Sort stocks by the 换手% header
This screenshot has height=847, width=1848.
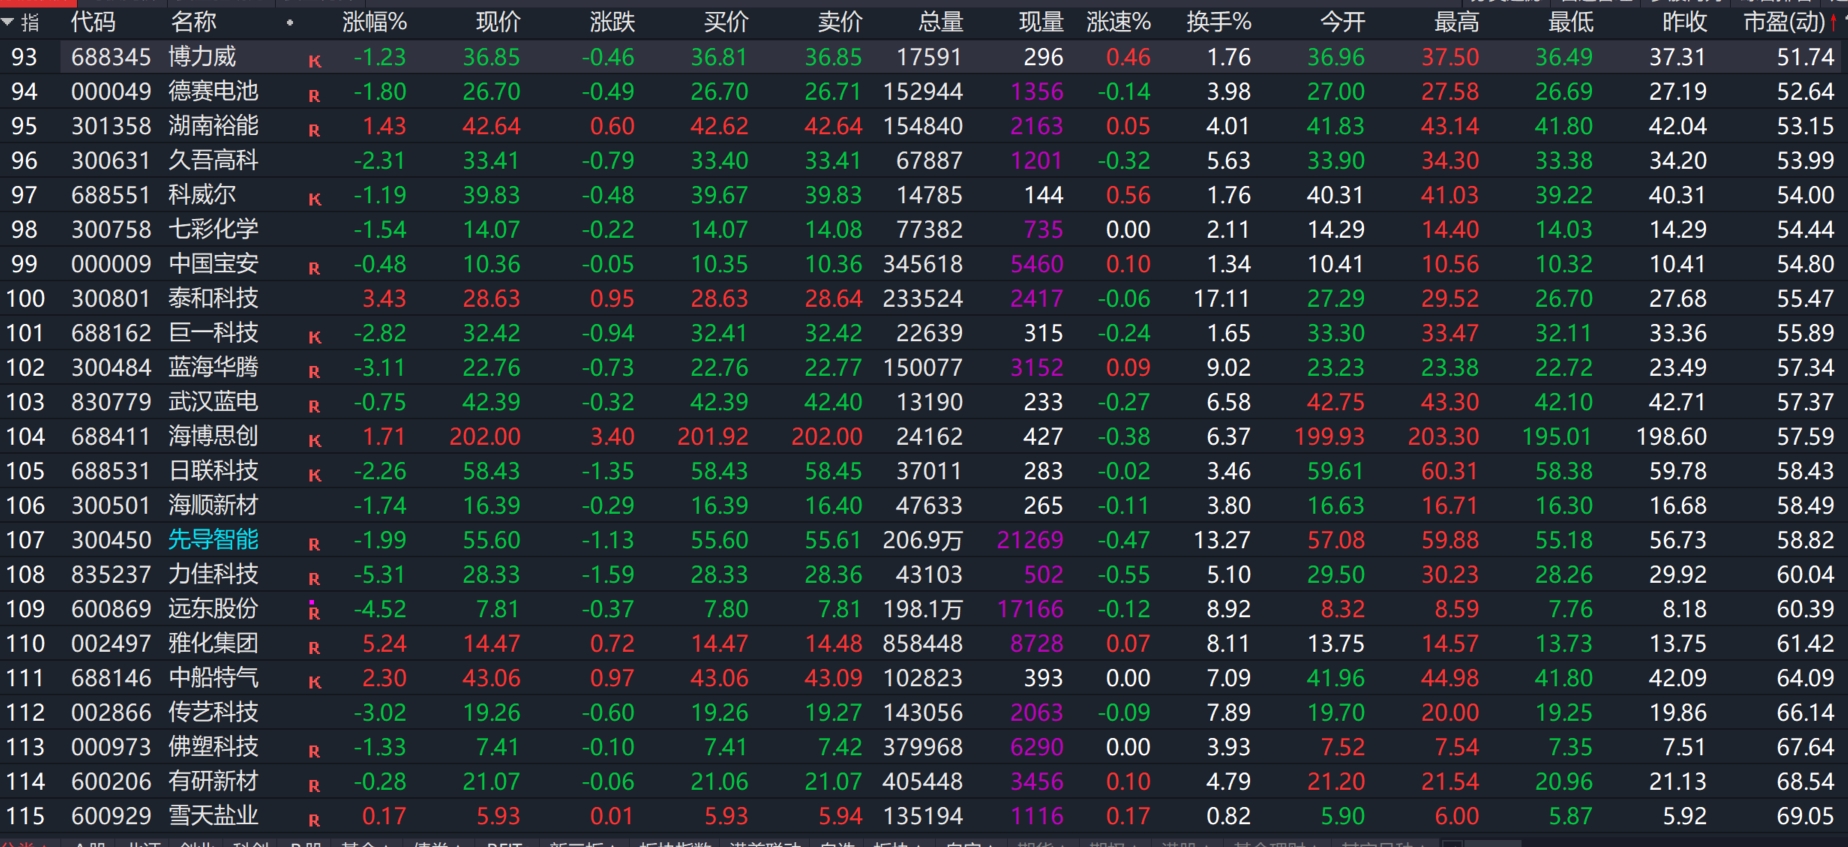1219,22
